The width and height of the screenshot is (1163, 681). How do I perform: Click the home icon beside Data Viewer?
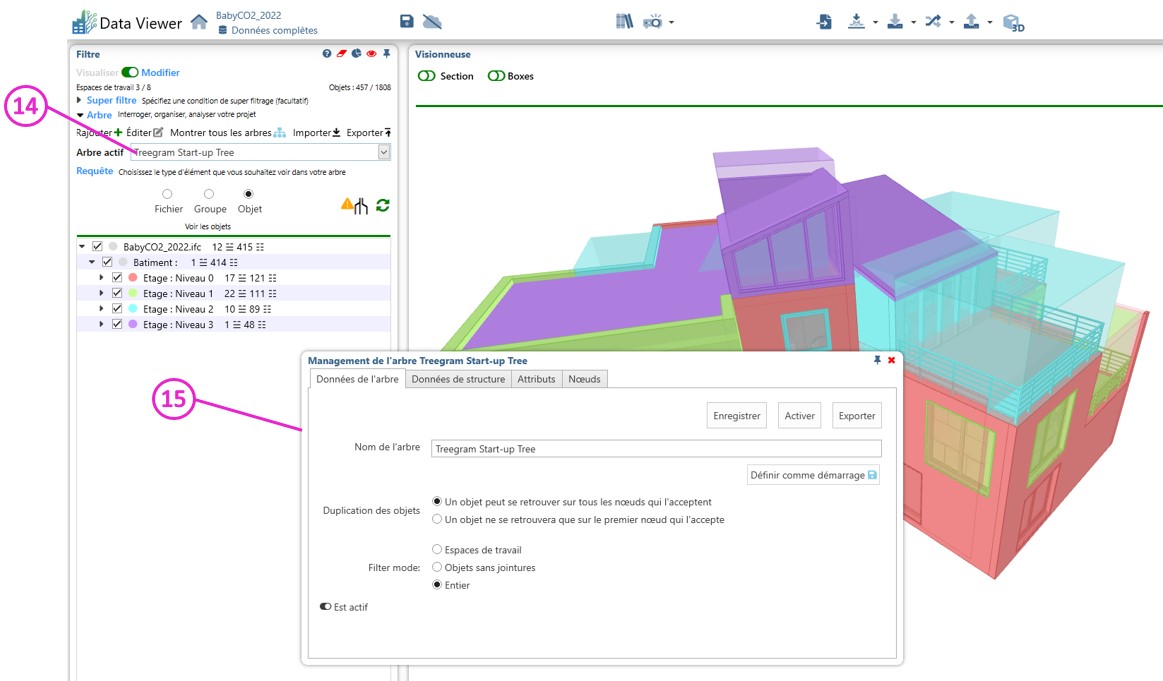pos(199,22)
